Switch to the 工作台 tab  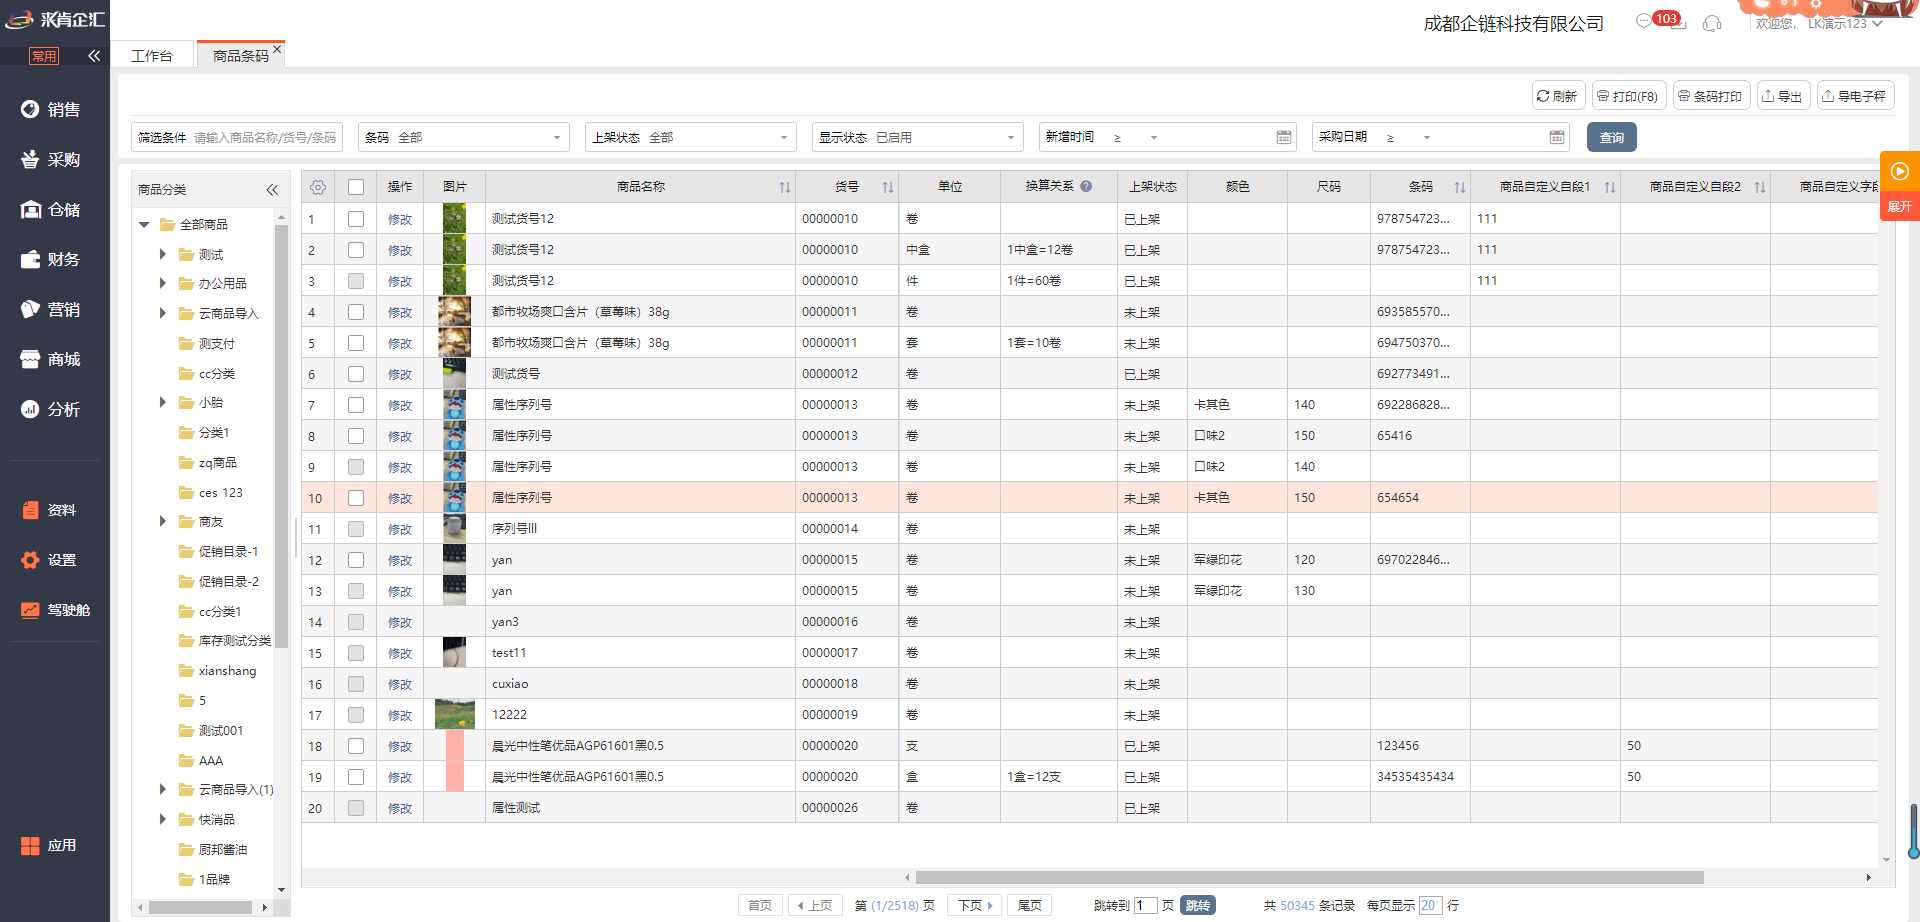tap(152, 56)
